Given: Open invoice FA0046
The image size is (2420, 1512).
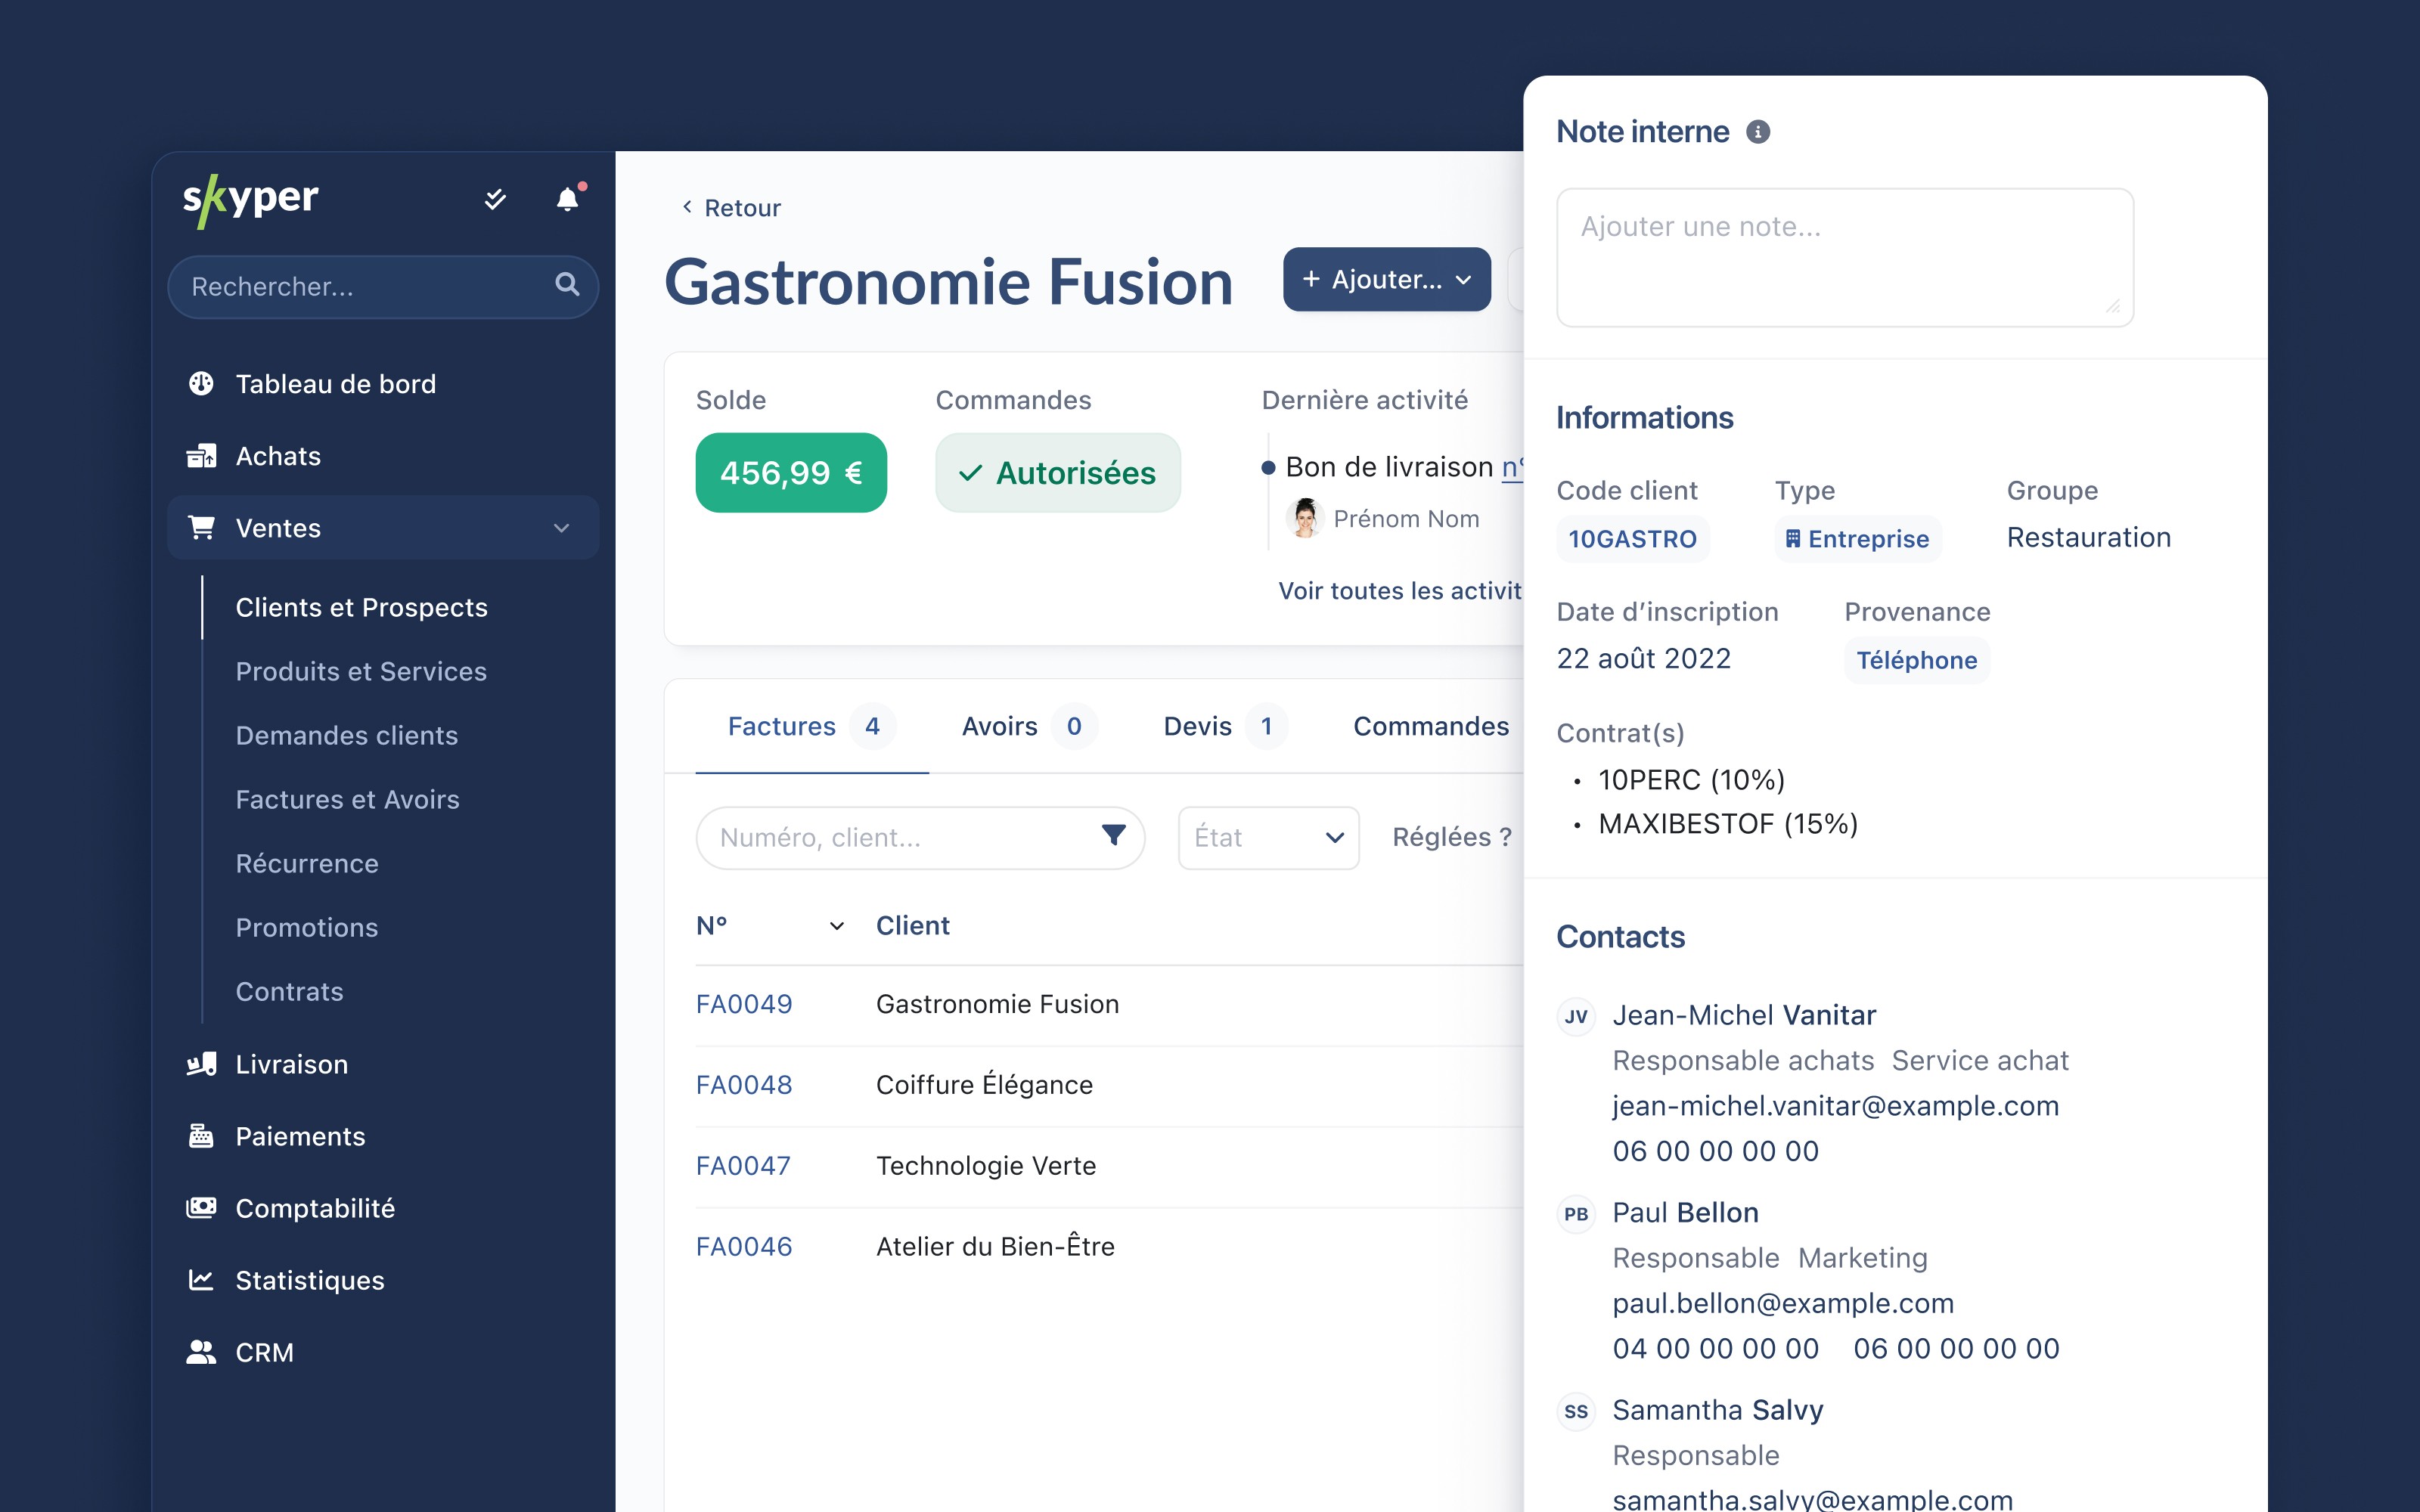Looking at the screenshot, I should coord(744,1247).
